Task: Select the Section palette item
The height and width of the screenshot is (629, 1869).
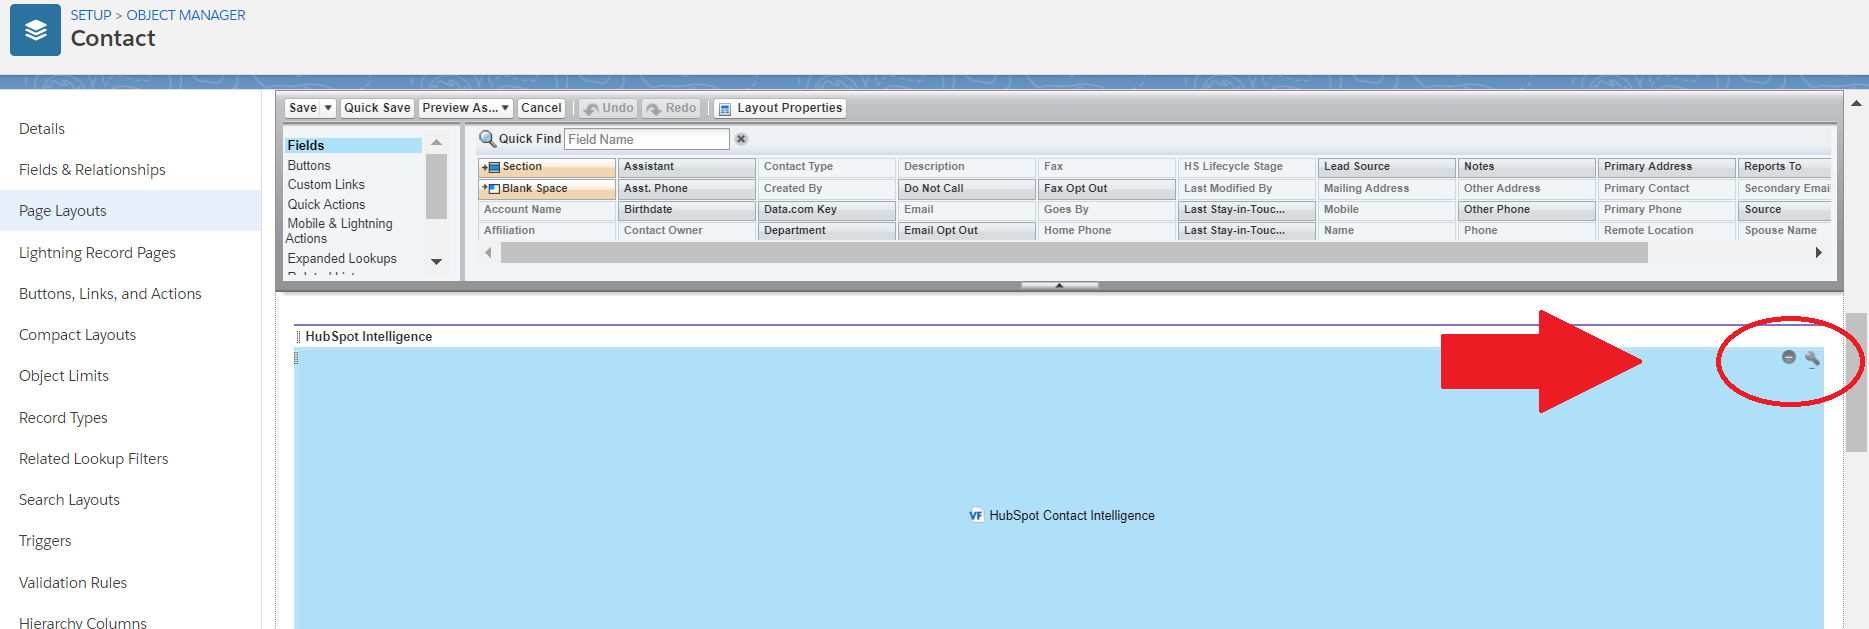Action: pos(547,167)
